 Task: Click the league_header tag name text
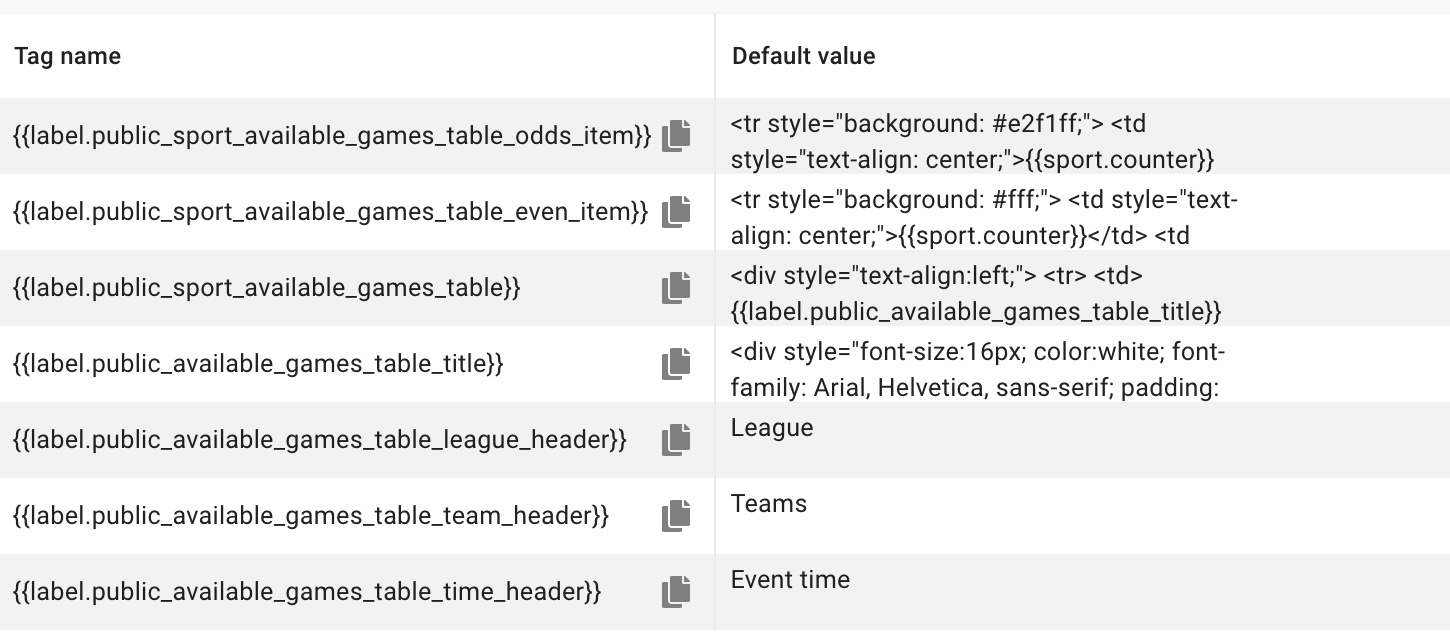[320, 440]
